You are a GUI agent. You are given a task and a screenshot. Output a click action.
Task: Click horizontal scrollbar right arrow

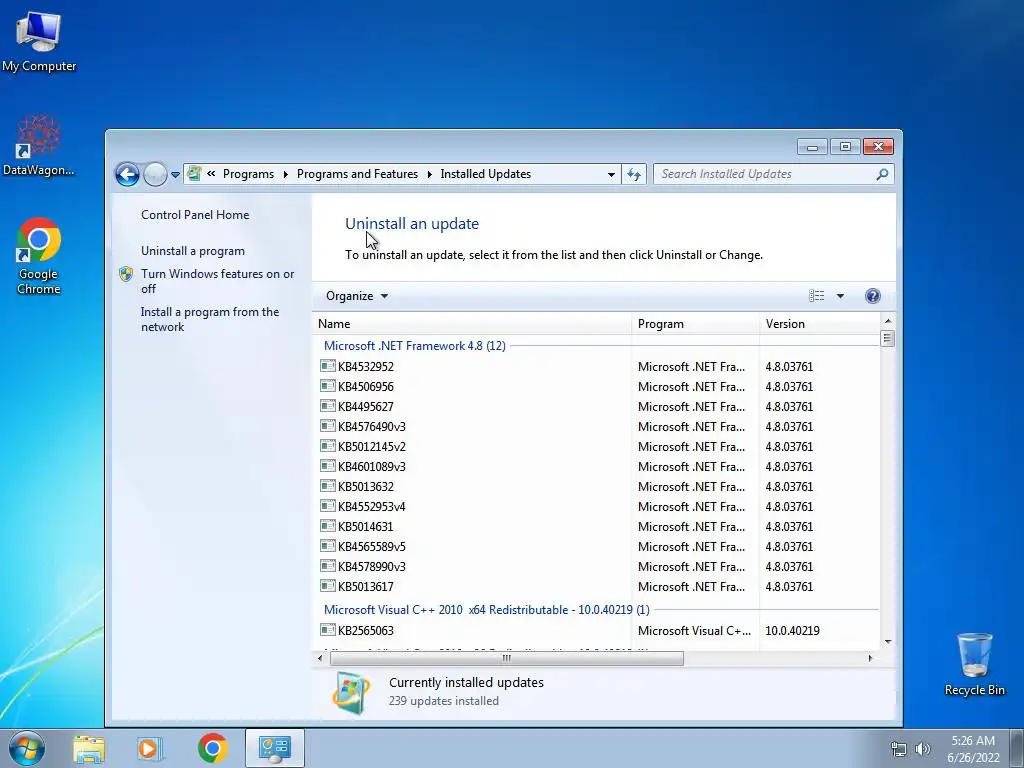pyautogui.click(x=870, y=658)
